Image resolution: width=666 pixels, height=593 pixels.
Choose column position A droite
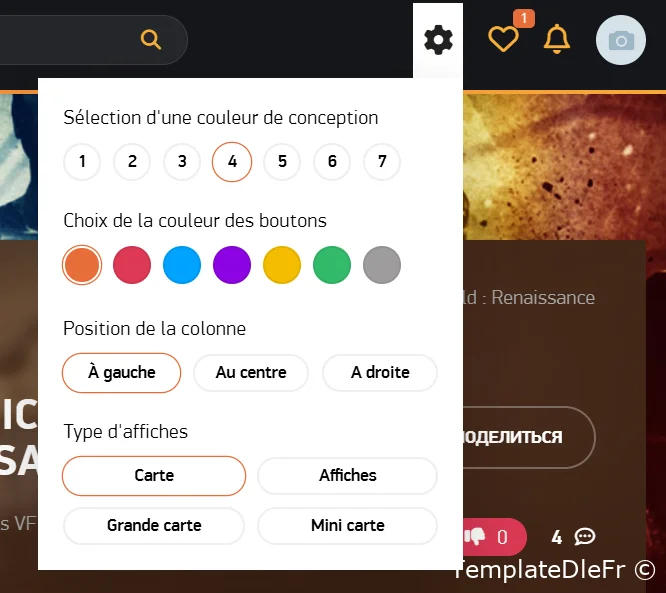(380, 373)
